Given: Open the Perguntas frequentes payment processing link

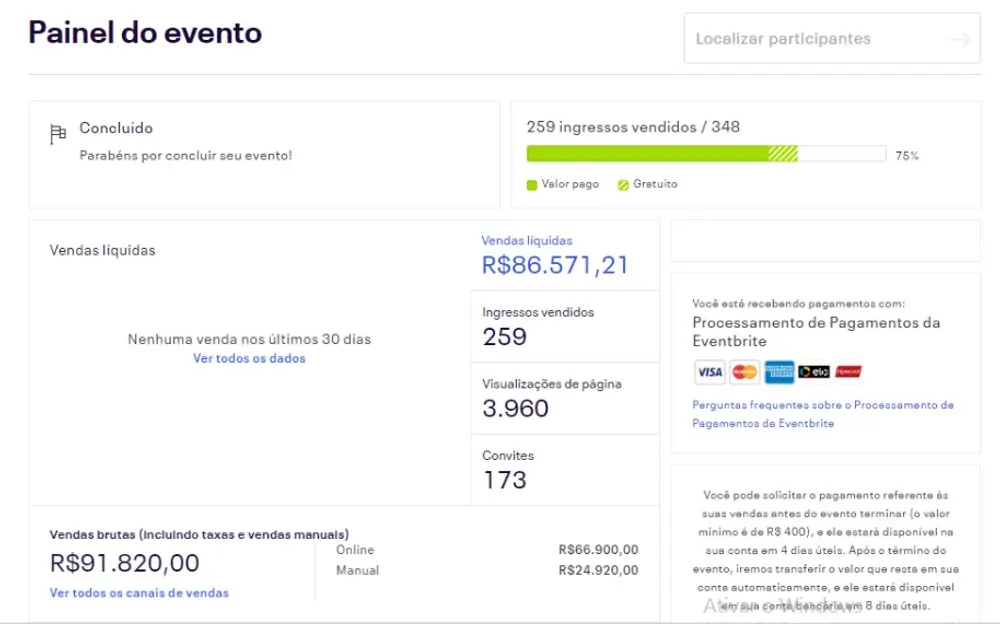Looking at the screenshot, I should (823, 414).
